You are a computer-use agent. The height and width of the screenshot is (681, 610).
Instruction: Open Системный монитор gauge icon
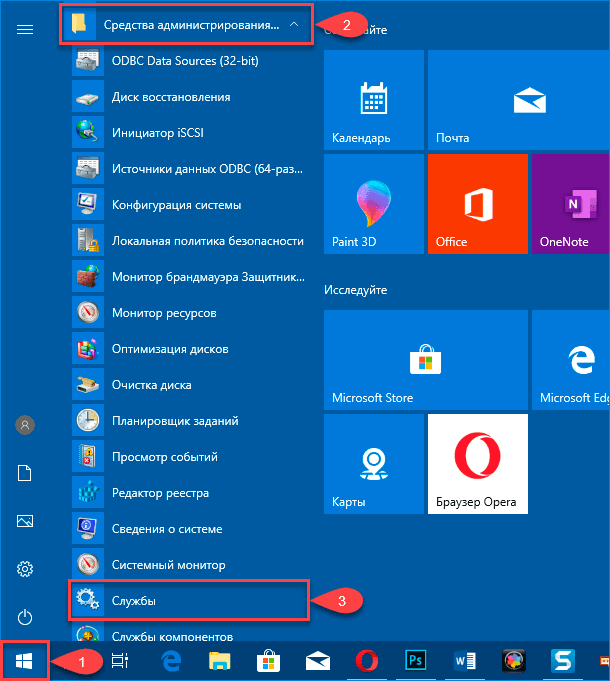coord(88,565)
